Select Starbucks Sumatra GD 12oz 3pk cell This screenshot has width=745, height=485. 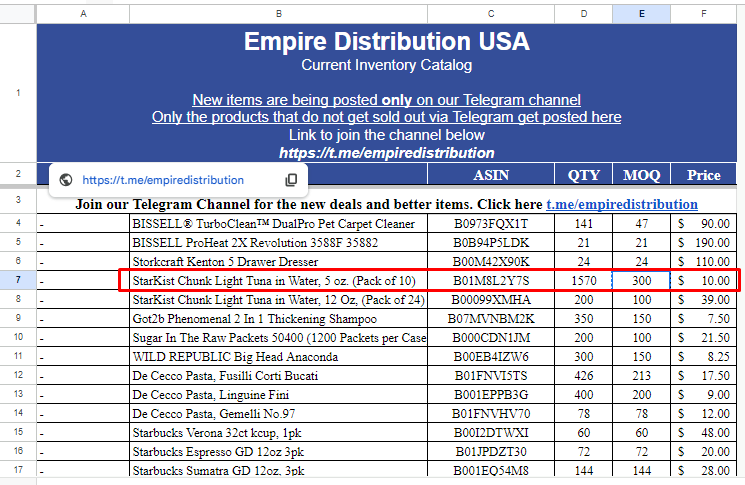click(278, 469)
